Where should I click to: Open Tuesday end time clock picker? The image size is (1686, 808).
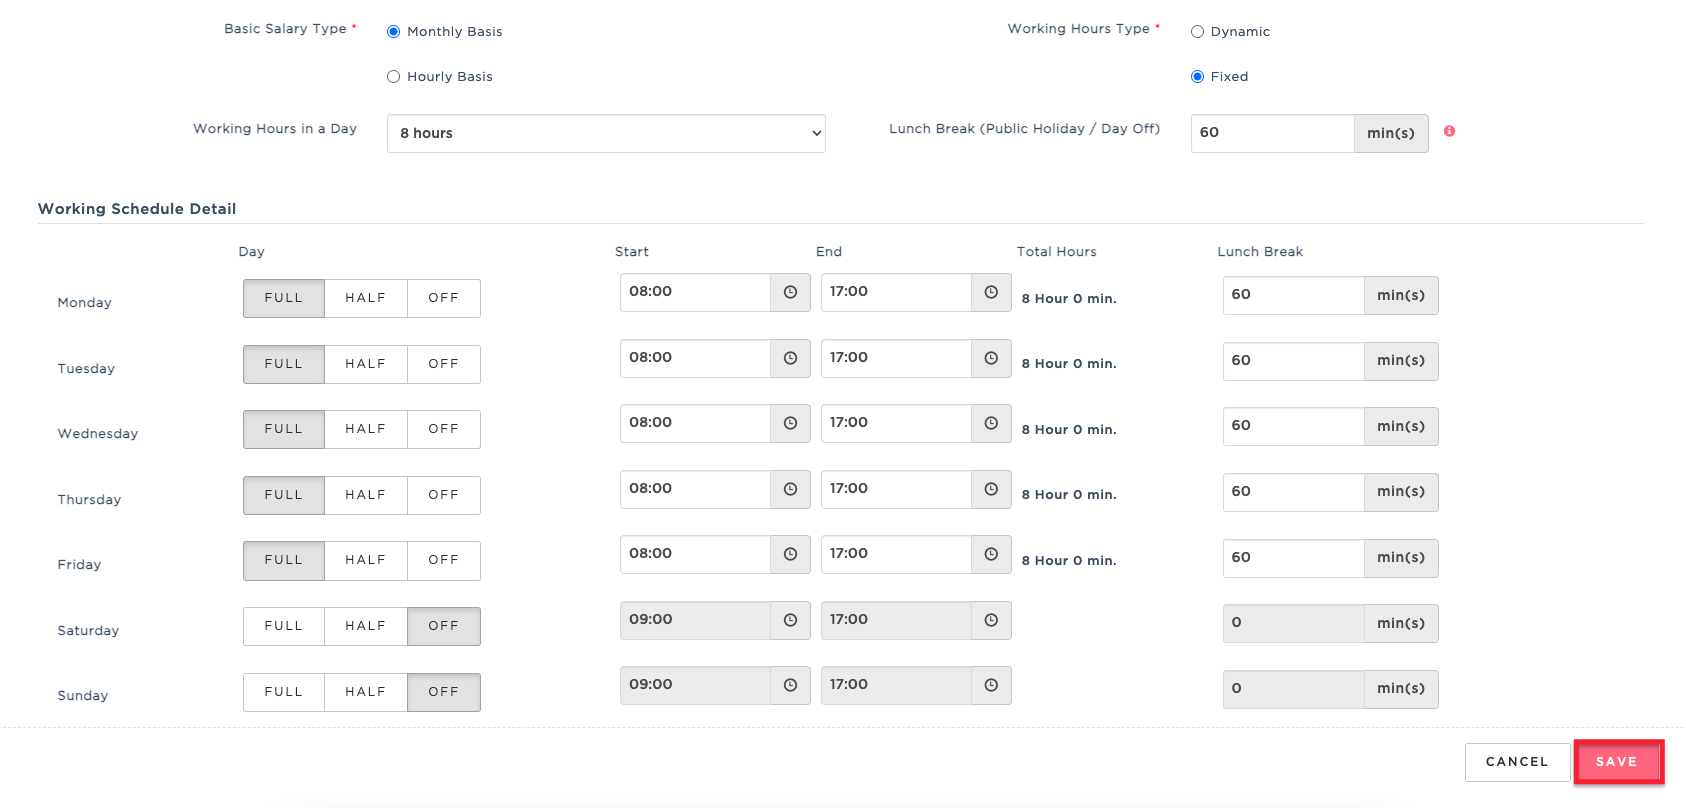(991, 358)
